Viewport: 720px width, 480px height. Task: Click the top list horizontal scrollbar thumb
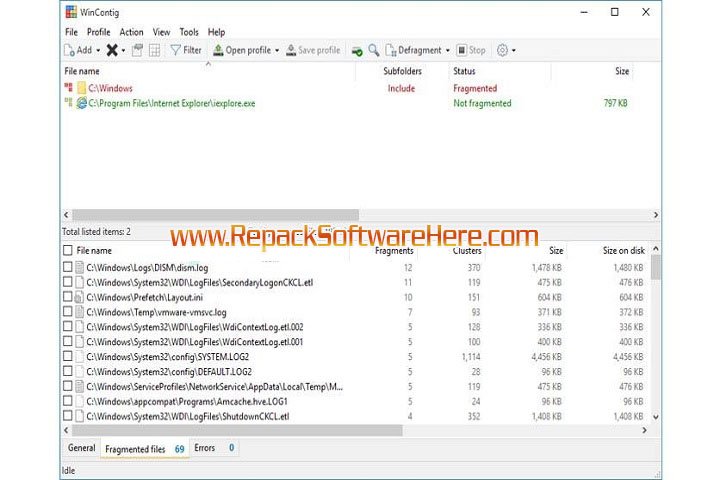coord(215,215)
